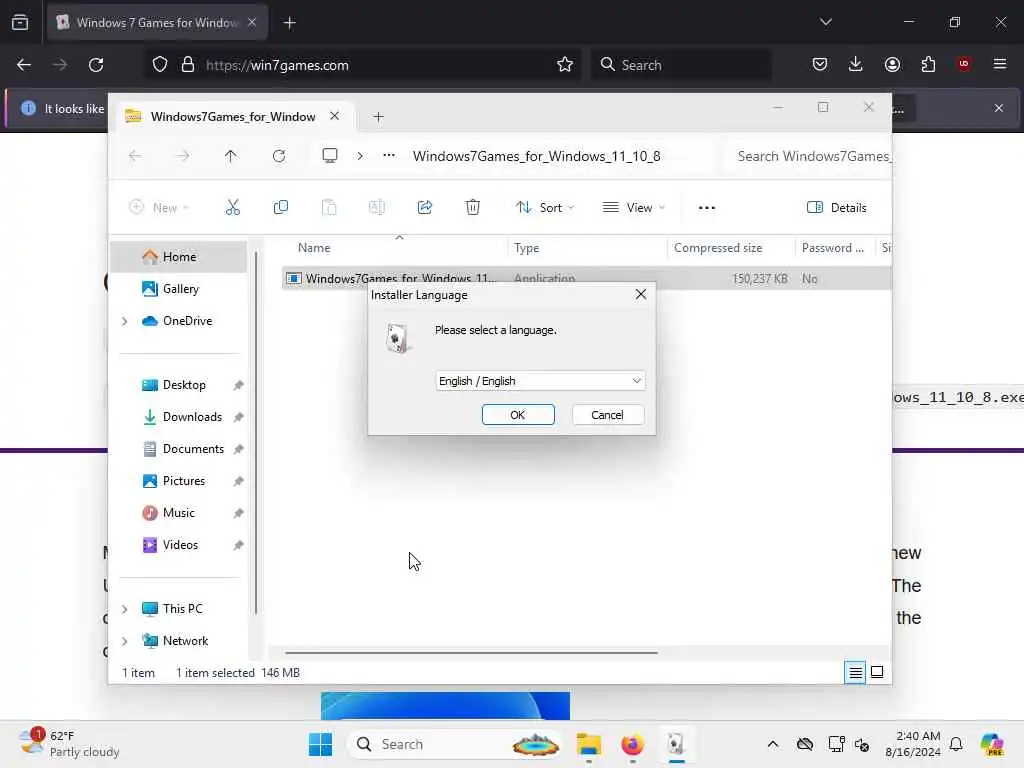This screenshot has width=1024, height=768.
Task: Click Explorer Refresh button
Action: [279, 156]
